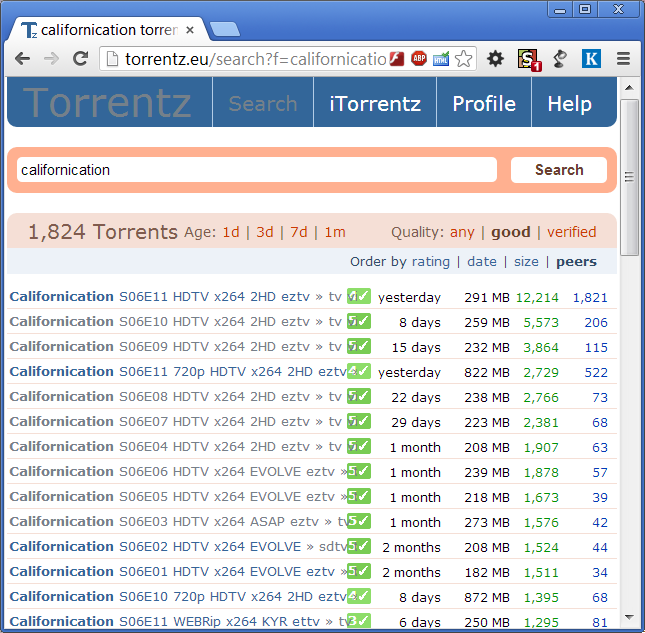Reload the page with the refresh icon
Viewport: 645px width, 633px height.
pyautogui.click(x=81, y=59)
